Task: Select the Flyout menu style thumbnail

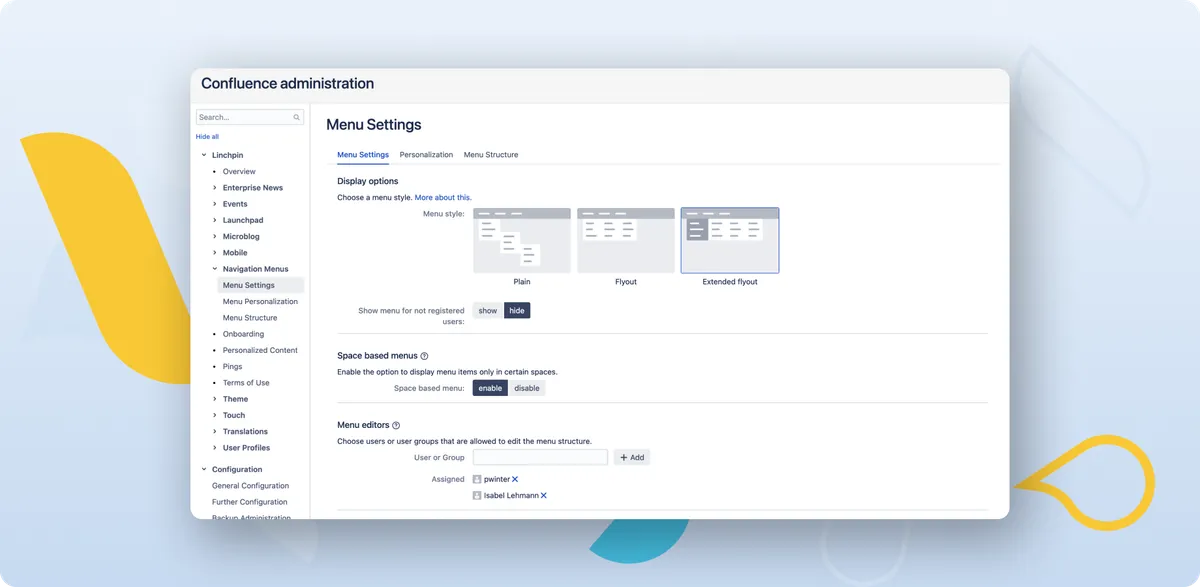Action: (626, 240)
